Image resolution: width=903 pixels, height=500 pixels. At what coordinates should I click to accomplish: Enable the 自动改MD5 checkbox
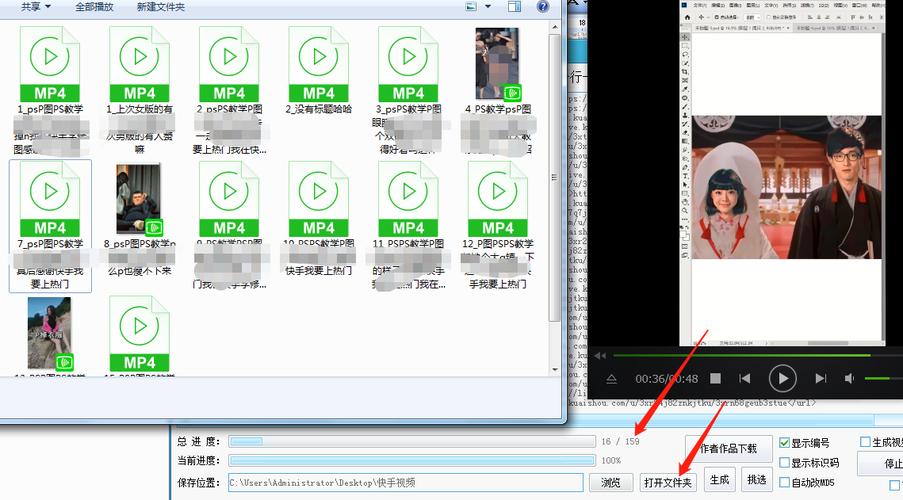(x=784, y=482)
